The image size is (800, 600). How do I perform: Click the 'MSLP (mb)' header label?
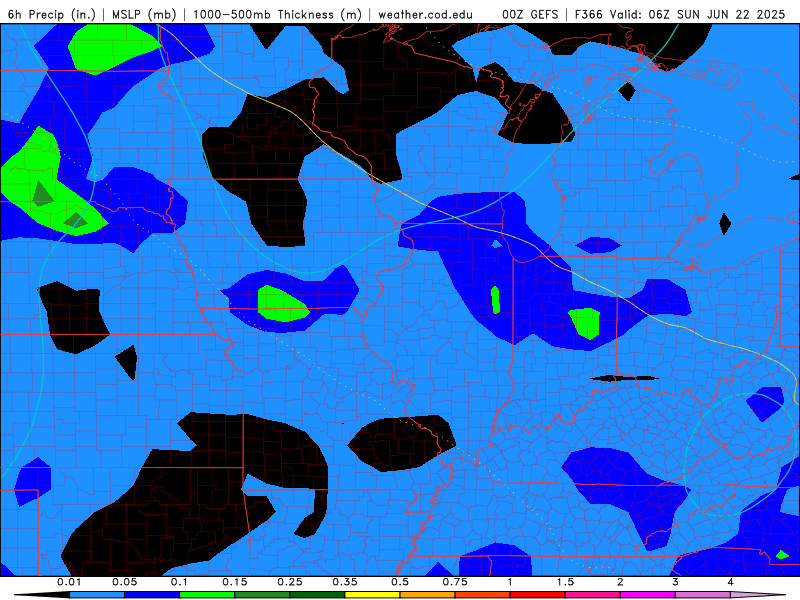[x=144, y=14]
